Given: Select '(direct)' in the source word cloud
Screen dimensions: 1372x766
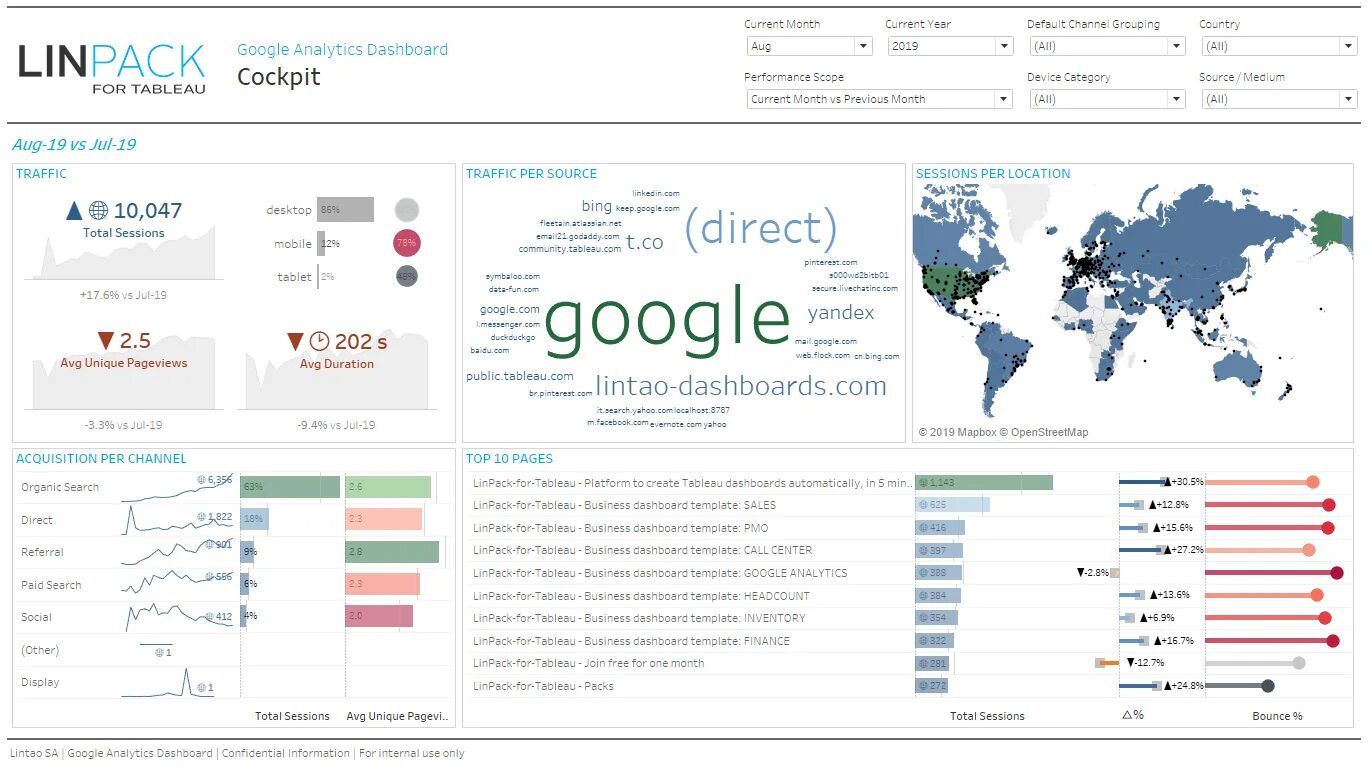Looking at the screenshot, I should 760,228.
